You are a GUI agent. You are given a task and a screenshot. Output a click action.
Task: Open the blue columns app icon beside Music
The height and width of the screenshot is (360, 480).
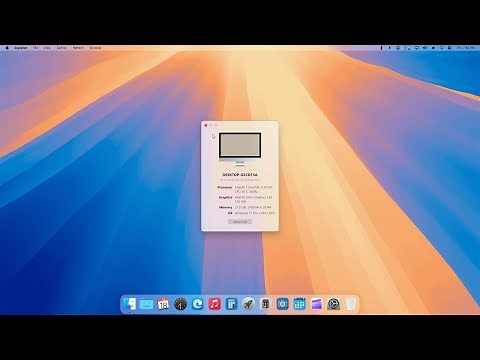[231, 304]
